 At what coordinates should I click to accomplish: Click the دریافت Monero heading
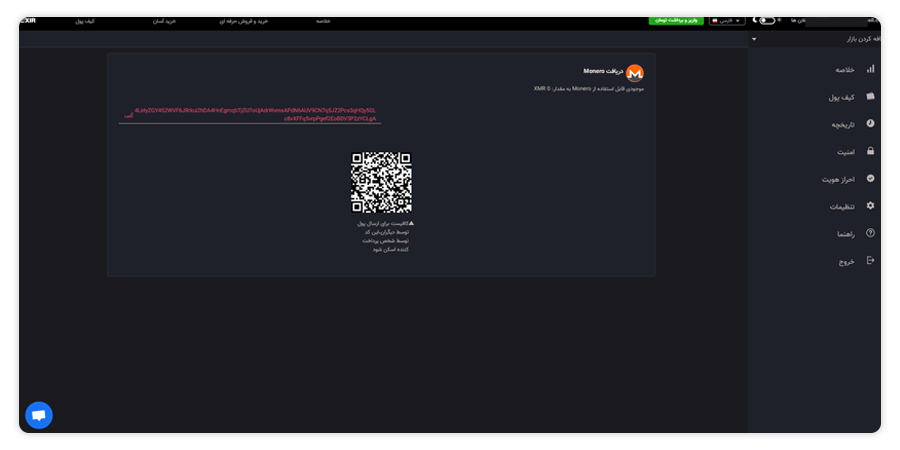(x=603, y=71)
